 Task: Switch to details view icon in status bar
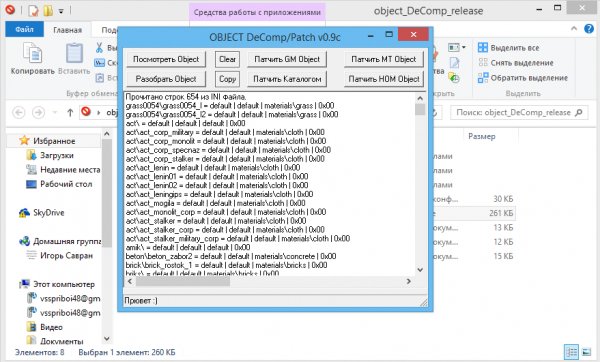coord(571,352)
